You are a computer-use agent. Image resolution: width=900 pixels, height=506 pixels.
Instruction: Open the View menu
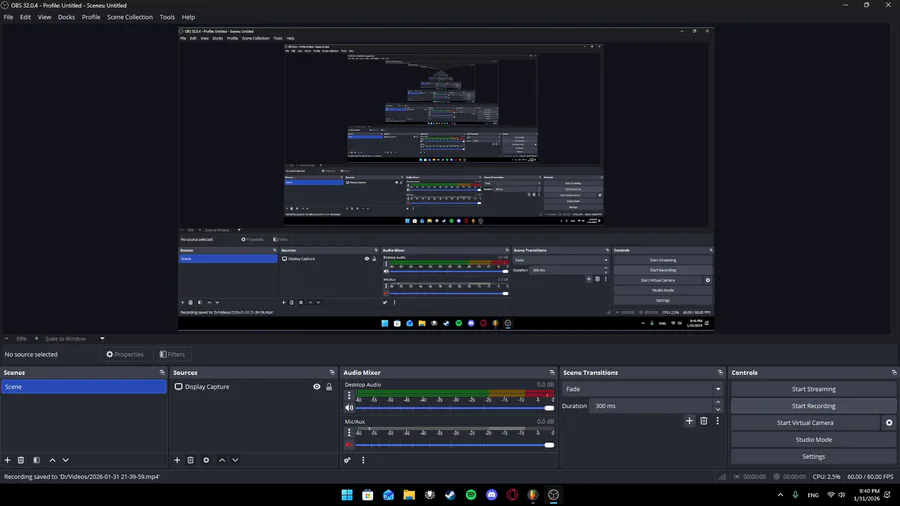pos(44,17)
